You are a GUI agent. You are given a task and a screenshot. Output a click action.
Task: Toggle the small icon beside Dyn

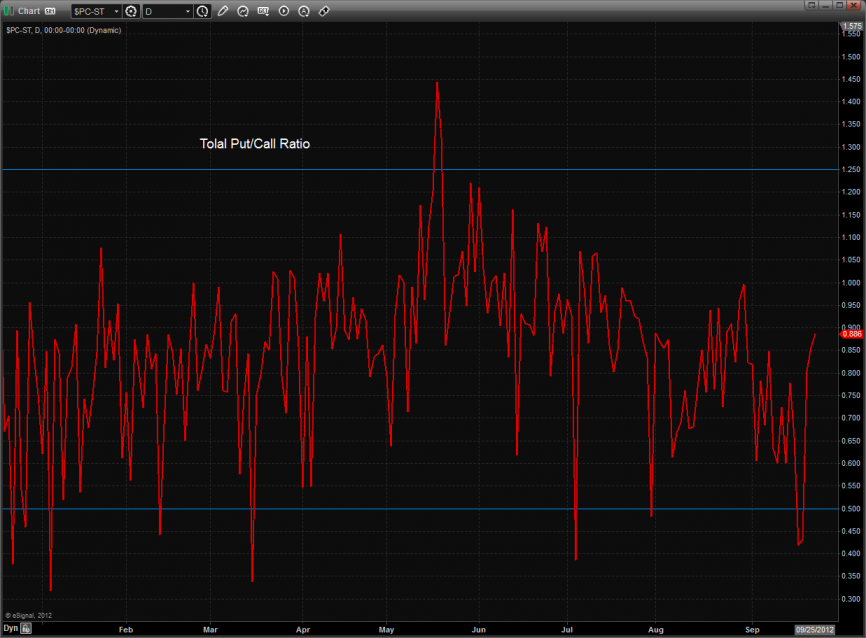(x=27, y=629)
